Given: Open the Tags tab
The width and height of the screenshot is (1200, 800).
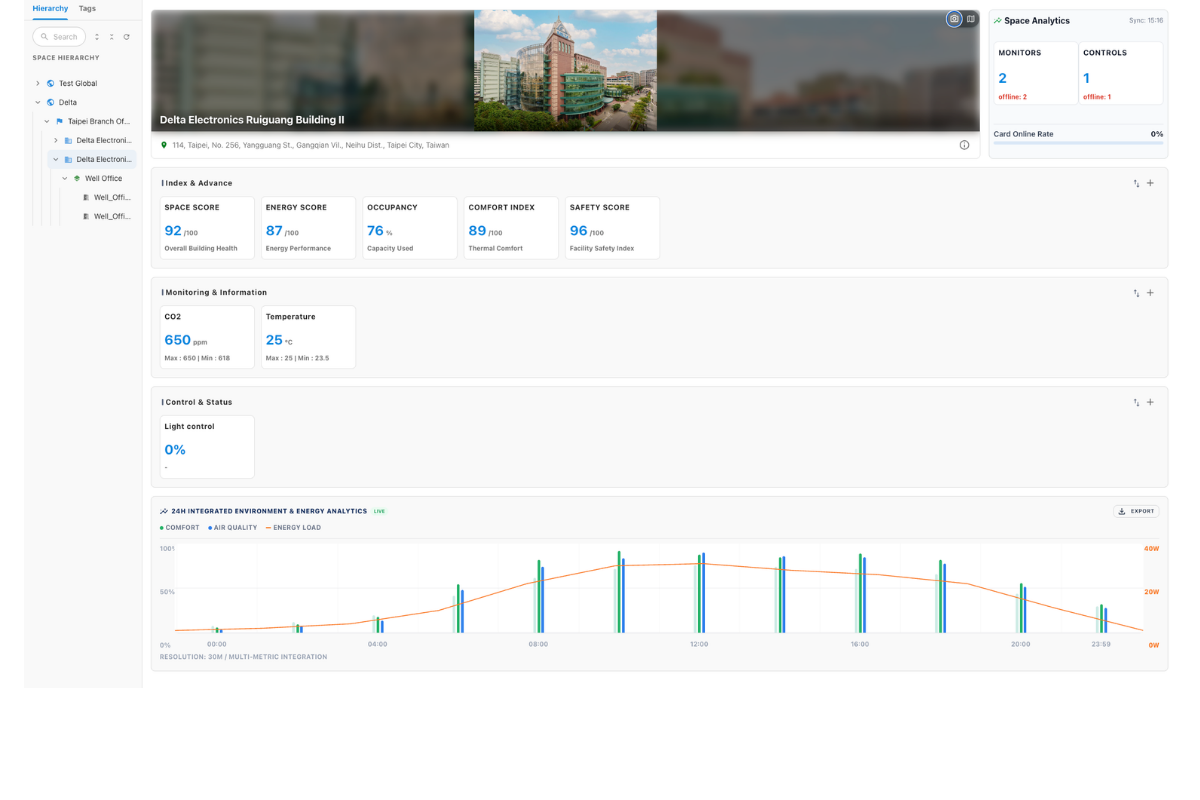Looking at the screenshot, I should (x=88, y=8).
